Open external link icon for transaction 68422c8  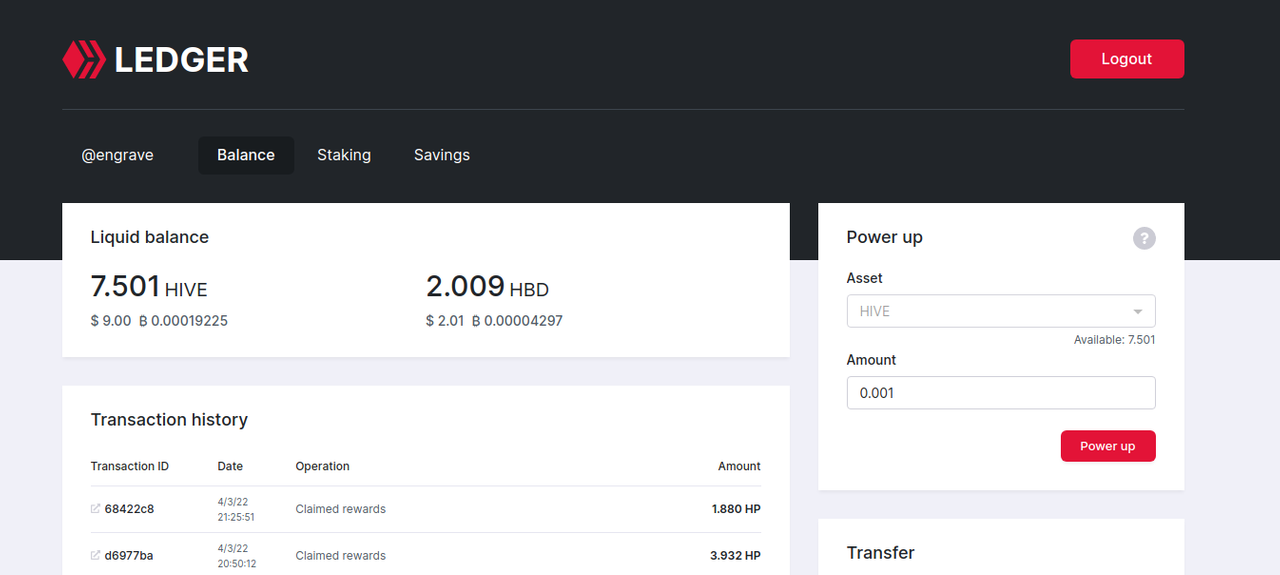96,509
